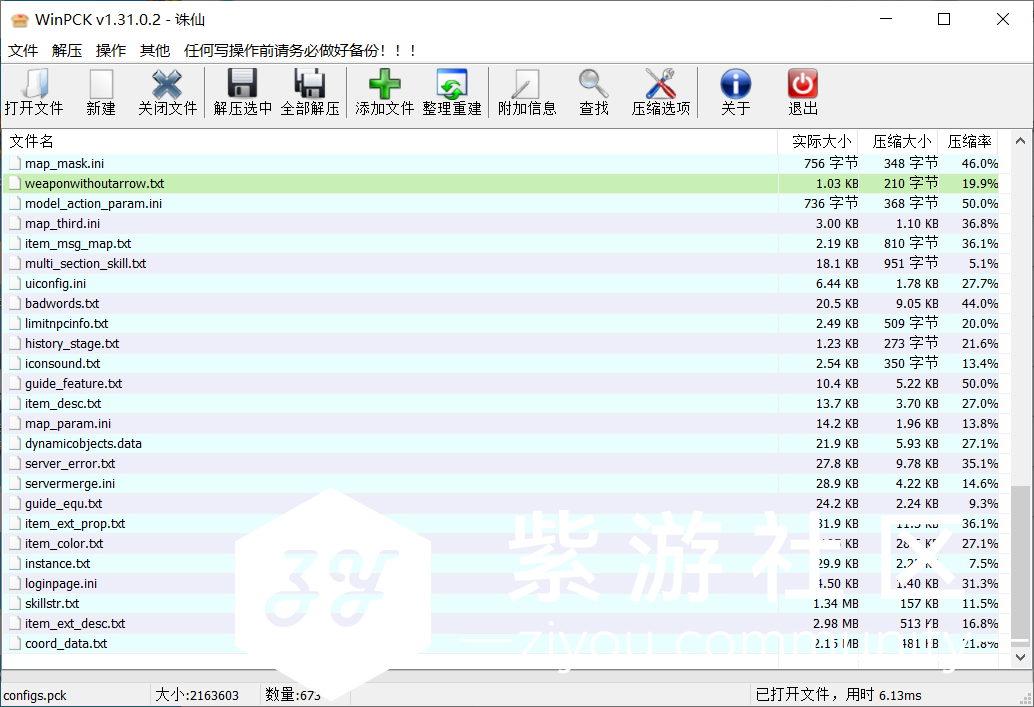The image size is (1034, 707).
Task: Open the 文件 menu
Action: point(22,49)
